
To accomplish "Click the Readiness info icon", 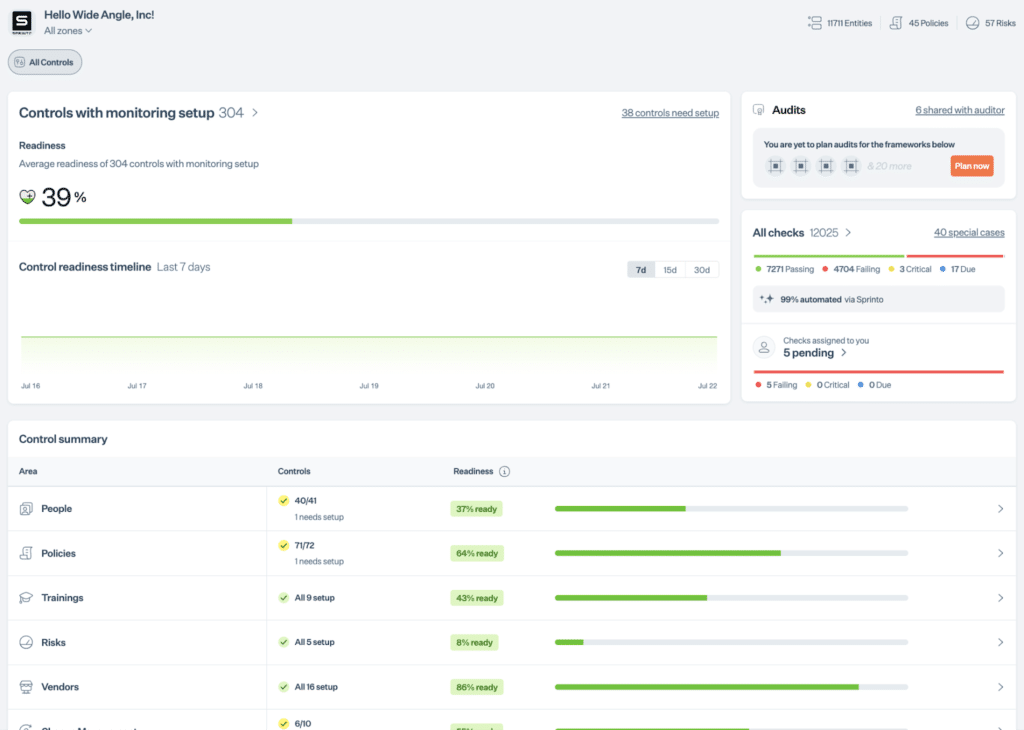I will click(504, 471).
